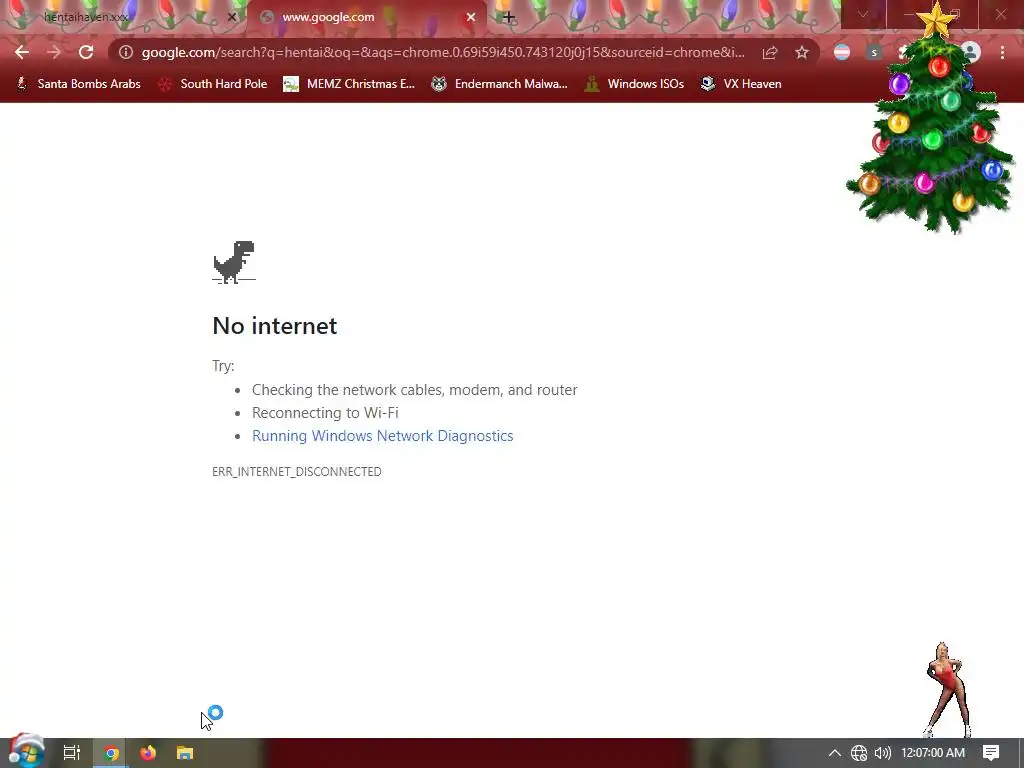This screenshot has height=768, width=1024.
Task: Close the first browser tab
Action: (x=232, y=17)
